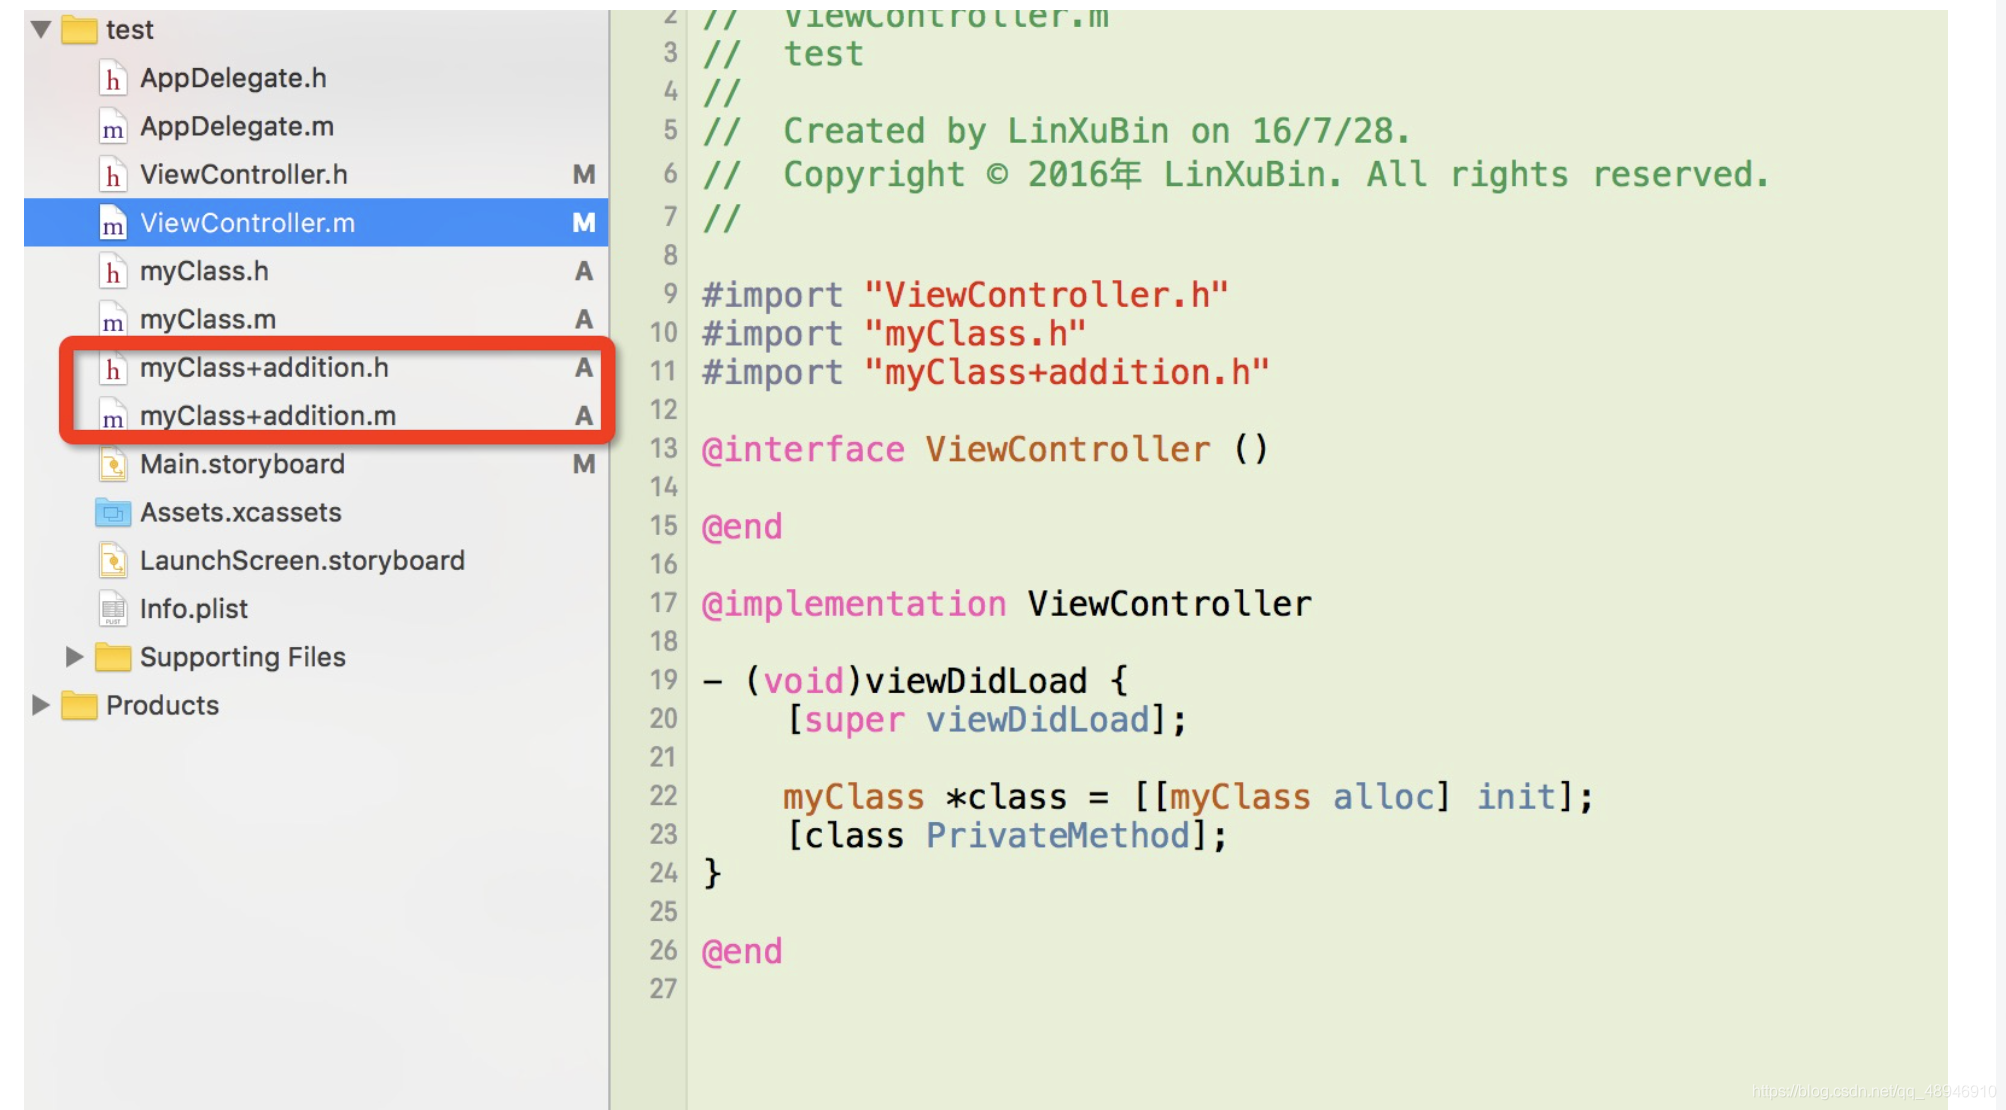Viewport: 2006px width, 1110px height.
Task: Select myClass+addition.m category file
Action: click(268, 416)
